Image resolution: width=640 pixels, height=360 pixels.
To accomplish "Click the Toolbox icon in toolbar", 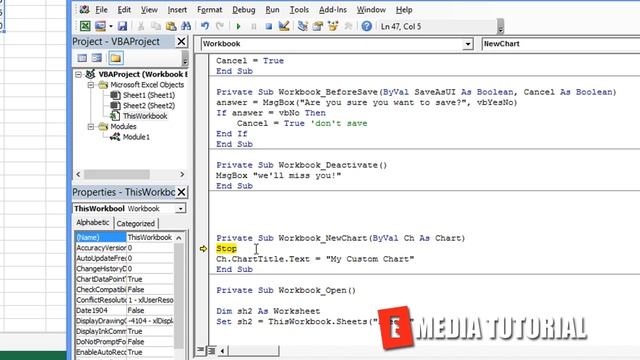I will pos(348,26).
